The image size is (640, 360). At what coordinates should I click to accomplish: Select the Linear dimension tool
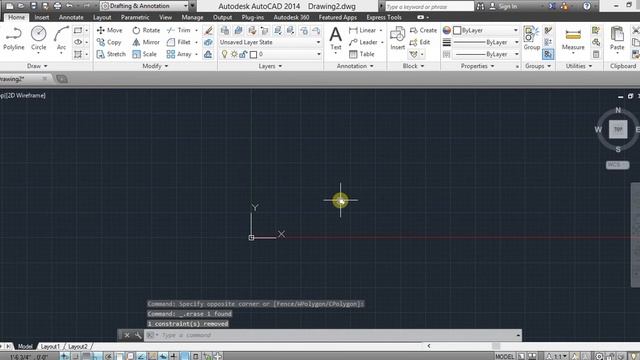coord(362,30)
